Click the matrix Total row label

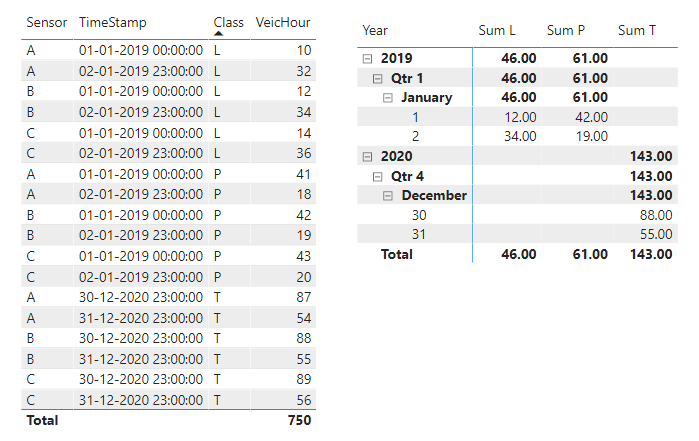397,254
